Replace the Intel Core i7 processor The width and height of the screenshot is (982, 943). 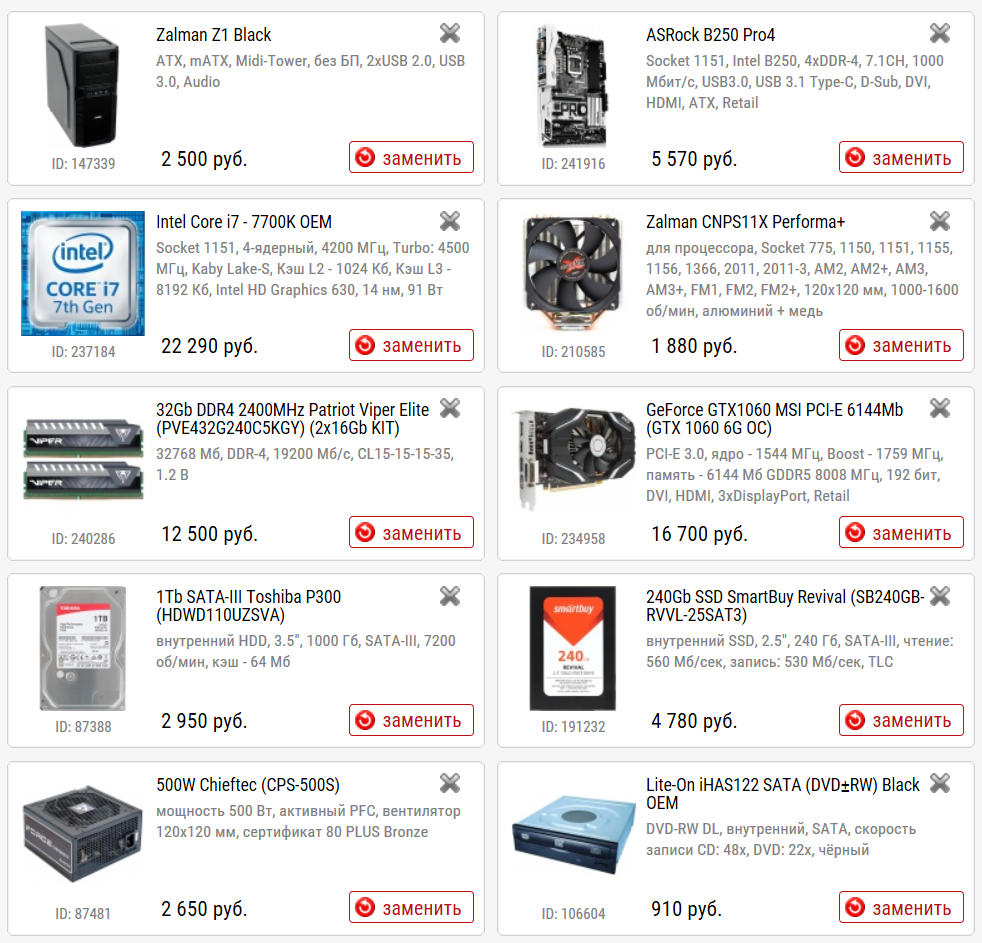click(411, 345)
